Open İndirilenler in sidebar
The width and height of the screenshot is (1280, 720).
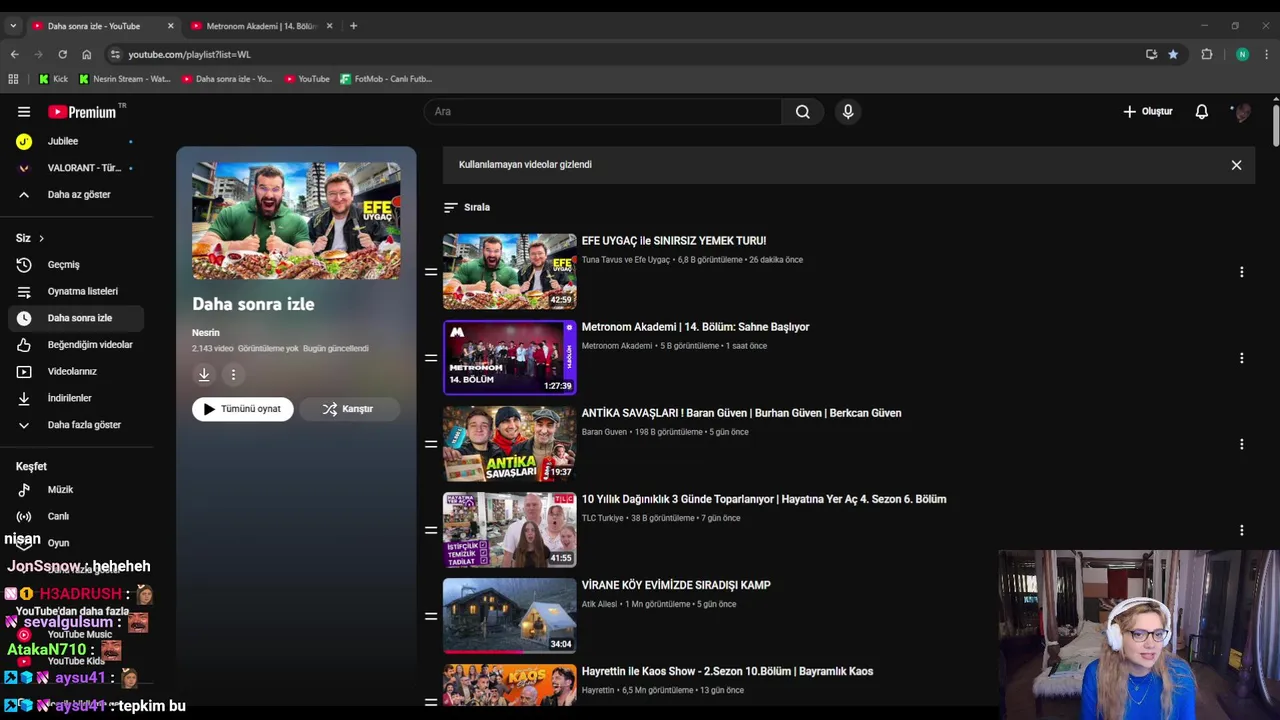[76, 398]
